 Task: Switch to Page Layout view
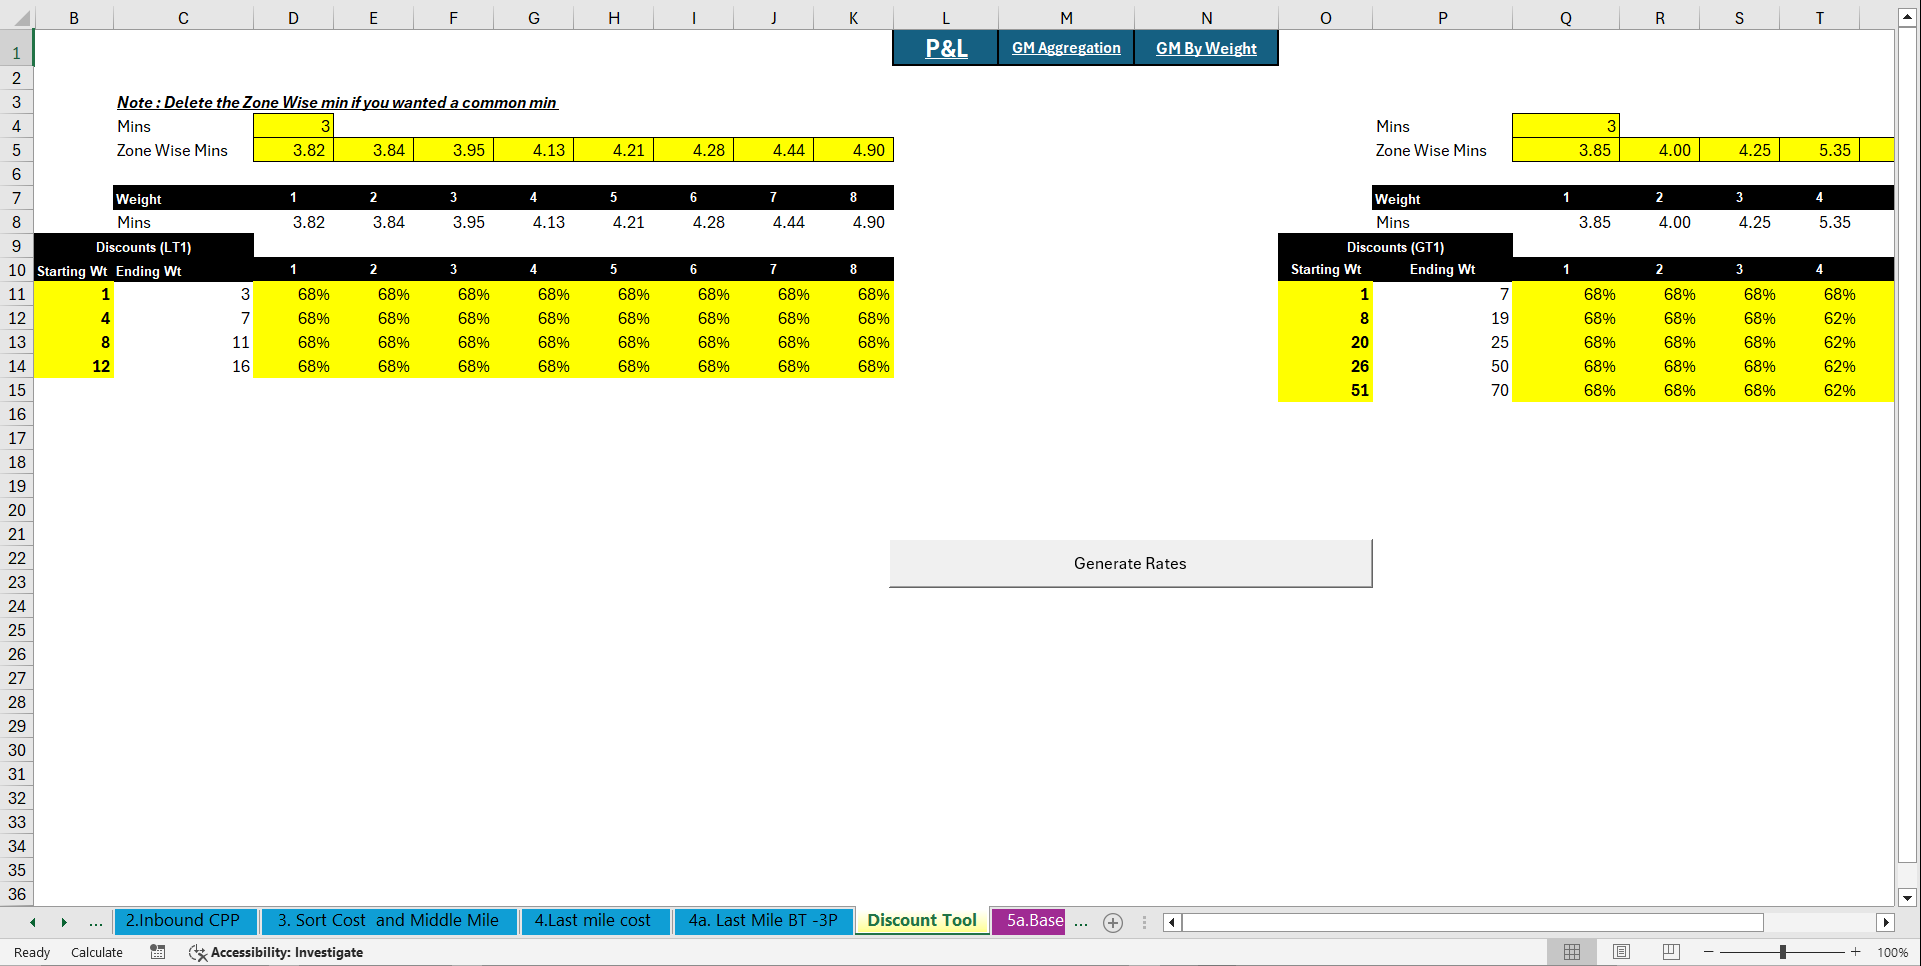click(1620, 952)
